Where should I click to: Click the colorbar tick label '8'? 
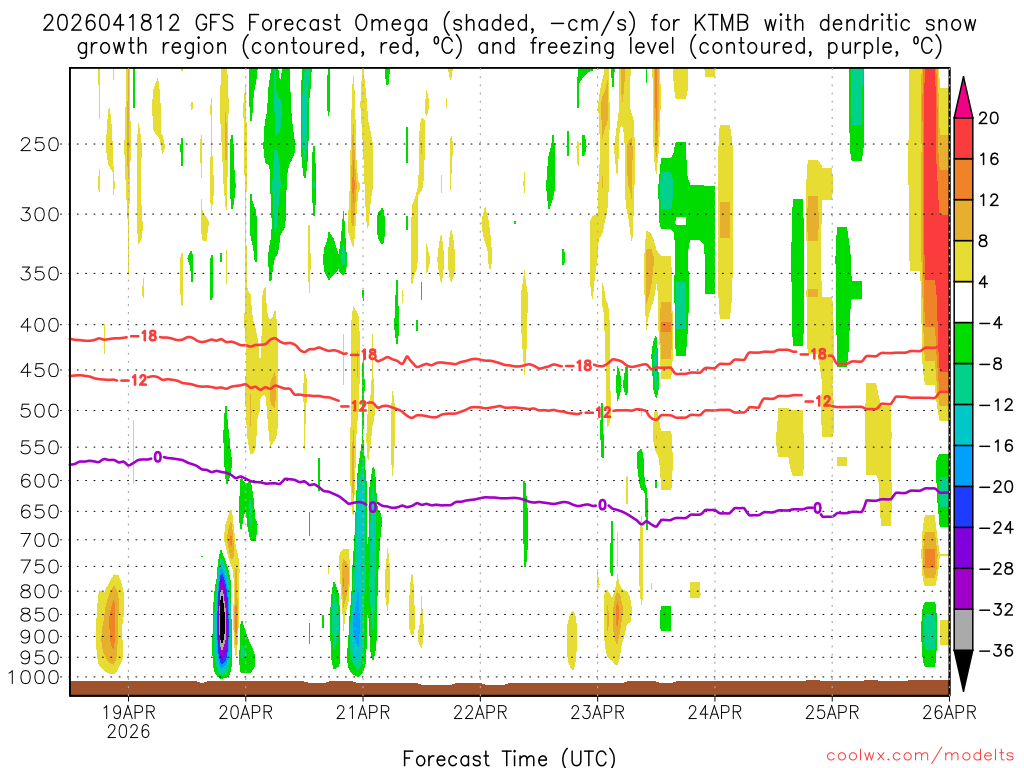click(983, 242)
